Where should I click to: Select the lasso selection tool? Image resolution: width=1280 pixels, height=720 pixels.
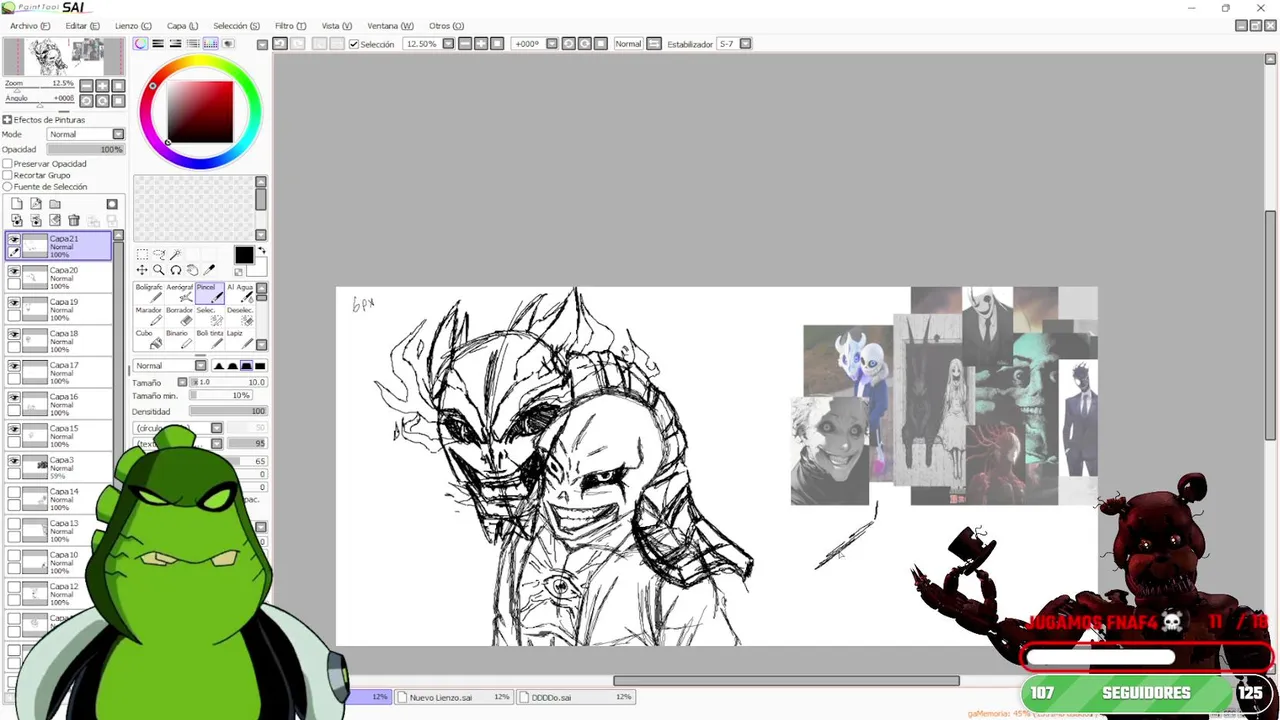click(x=159, y=254)
